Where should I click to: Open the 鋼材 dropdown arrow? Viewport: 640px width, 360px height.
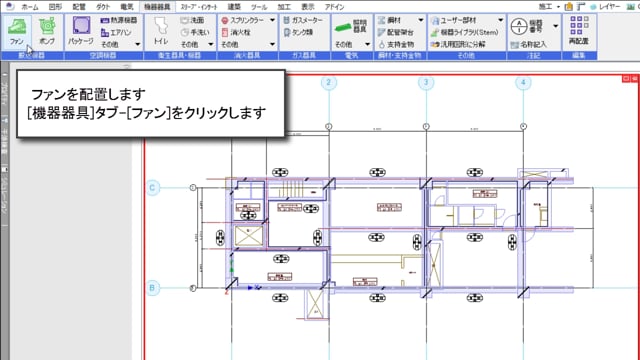pyautogui.click(x=421, y=20)
